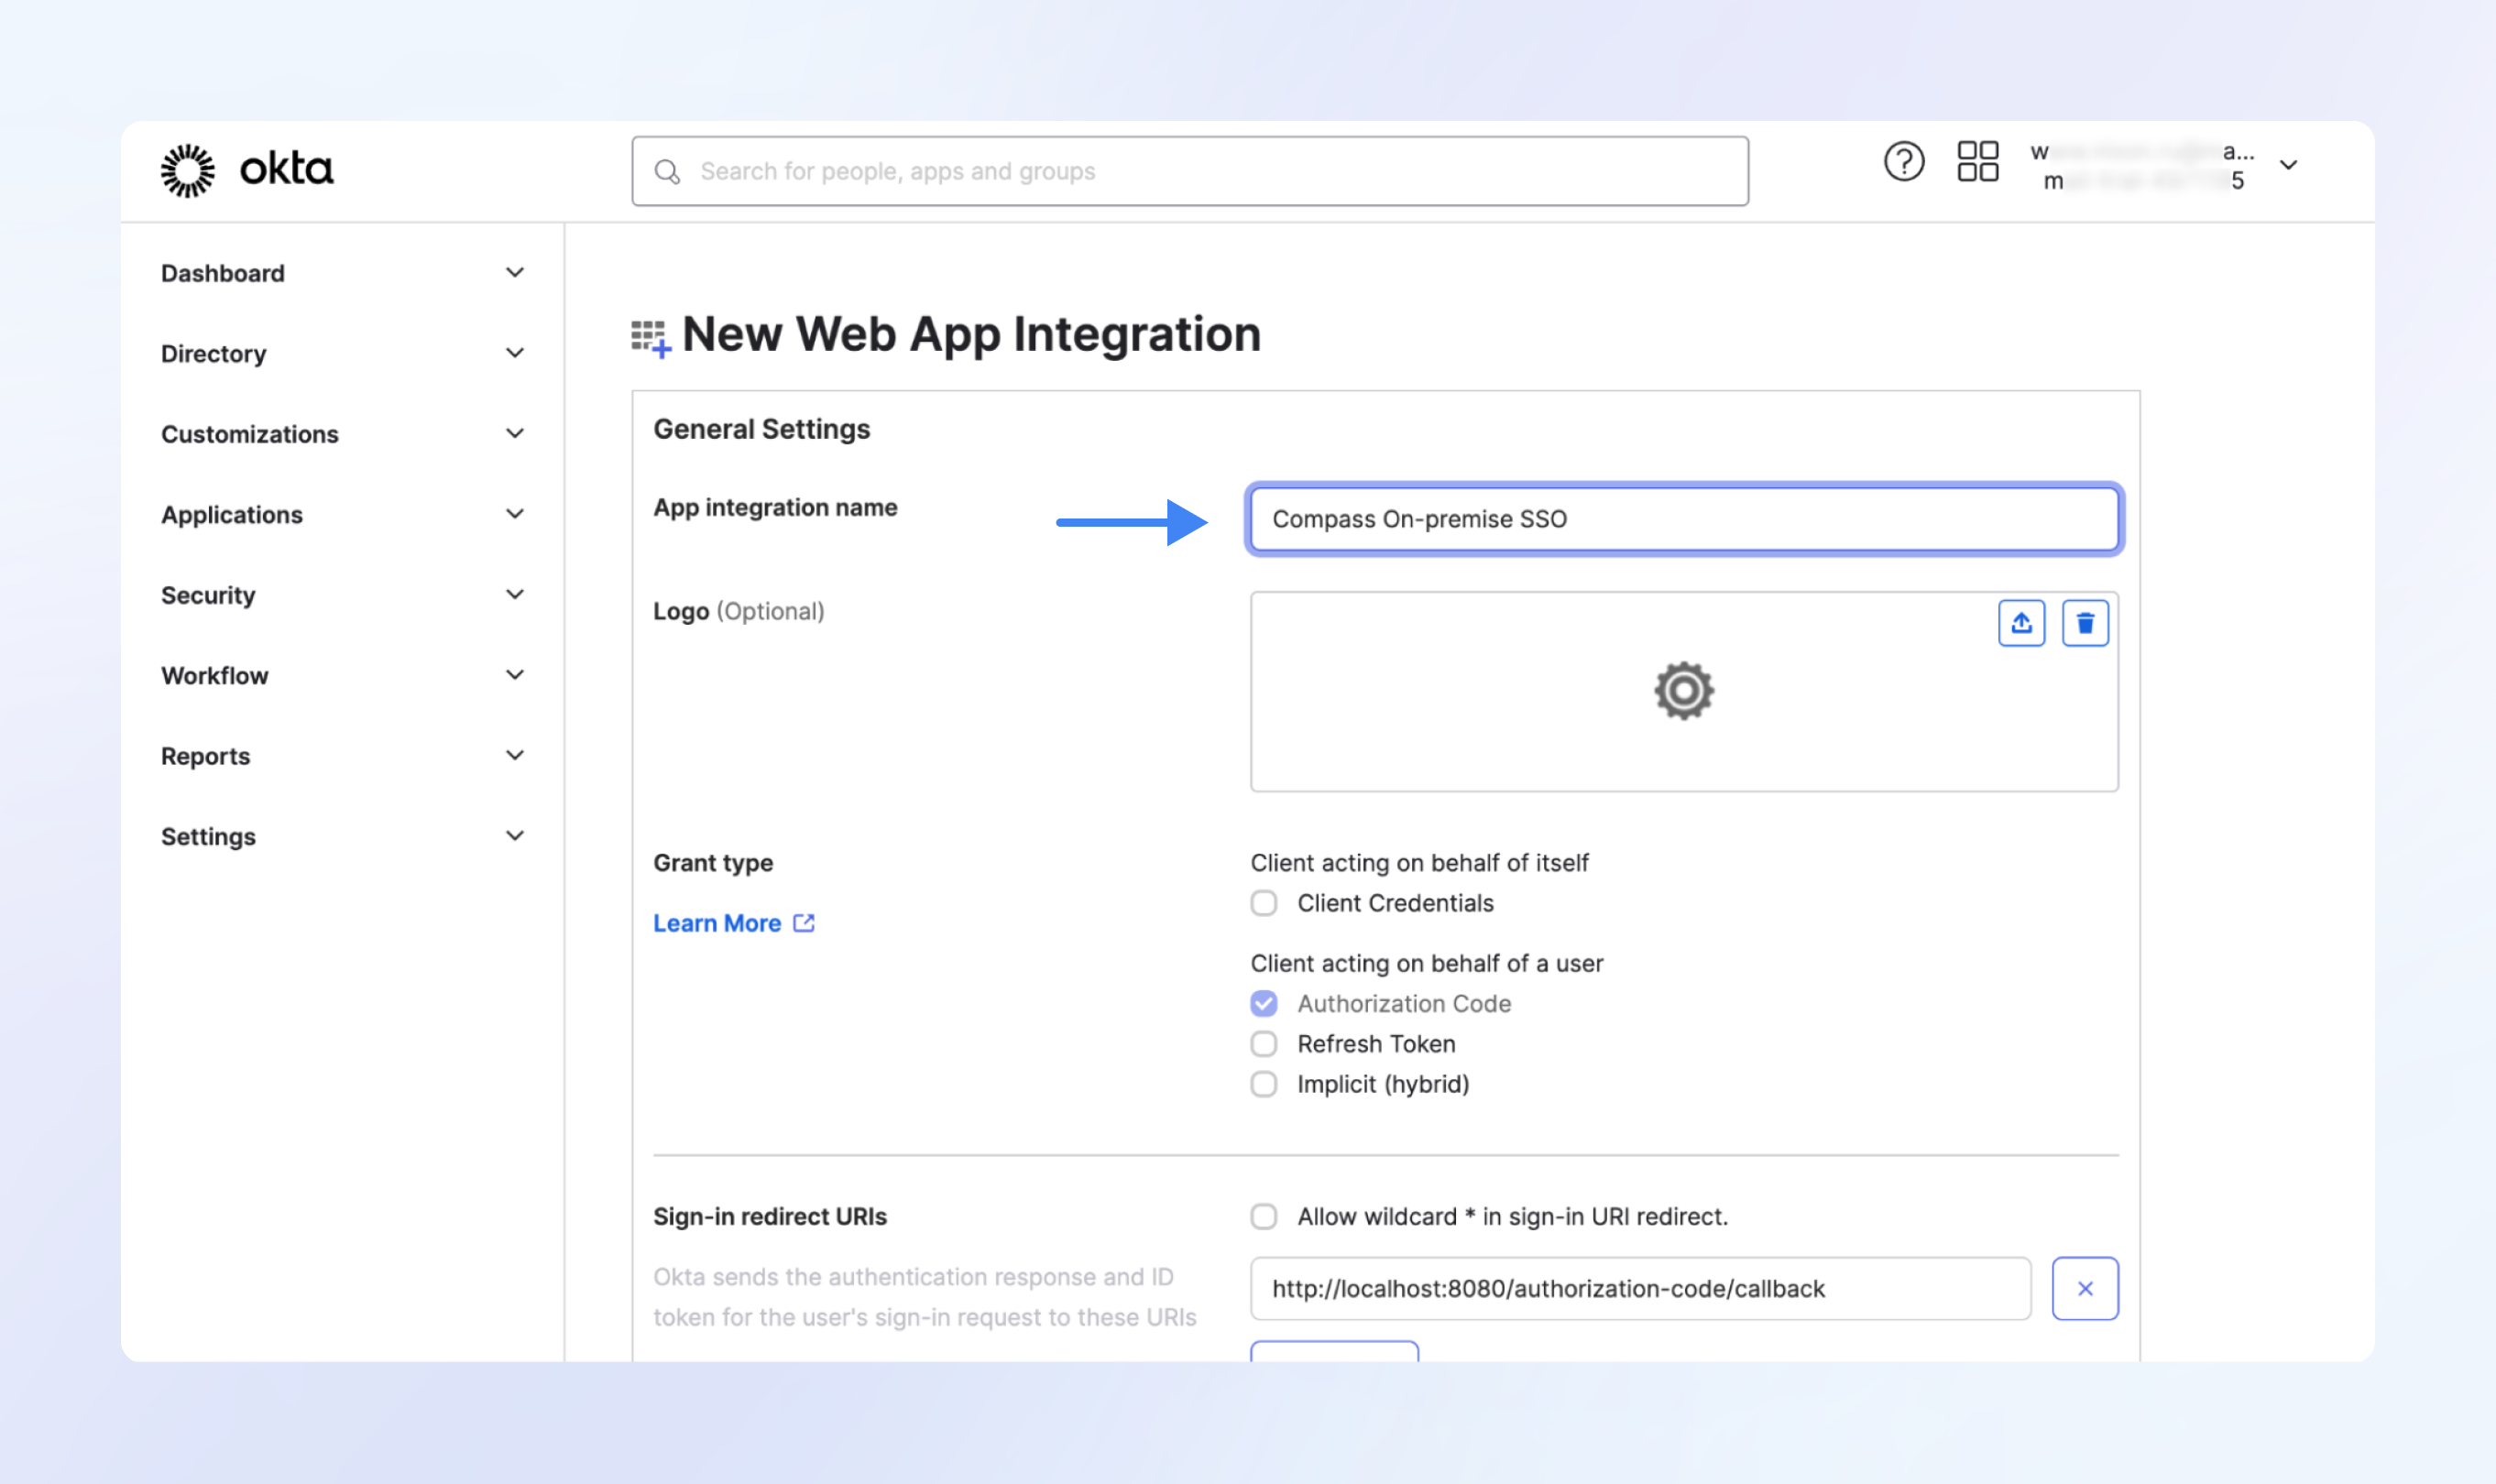Delete the logo with the trash icon
This screenshot has width=2496, height=1484.
(x=2085, y=623)
